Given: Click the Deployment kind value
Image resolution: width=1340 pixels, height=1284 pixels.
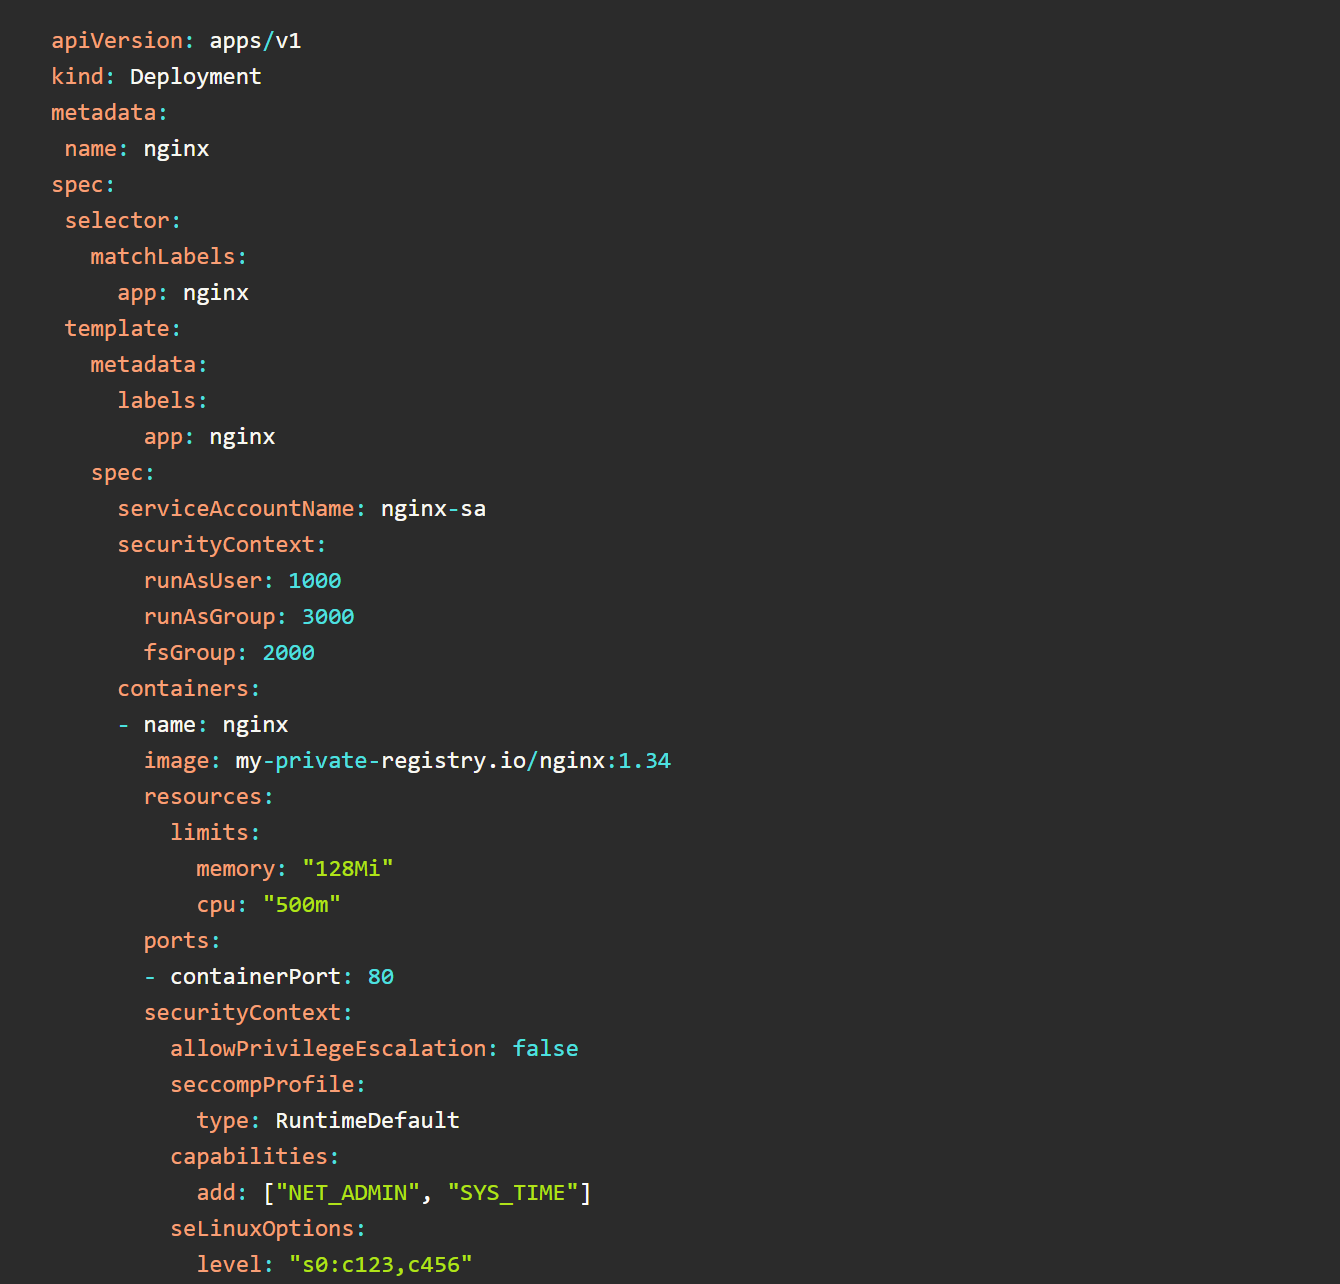Looking at the screenshot, I should click(x=195, y=77).
